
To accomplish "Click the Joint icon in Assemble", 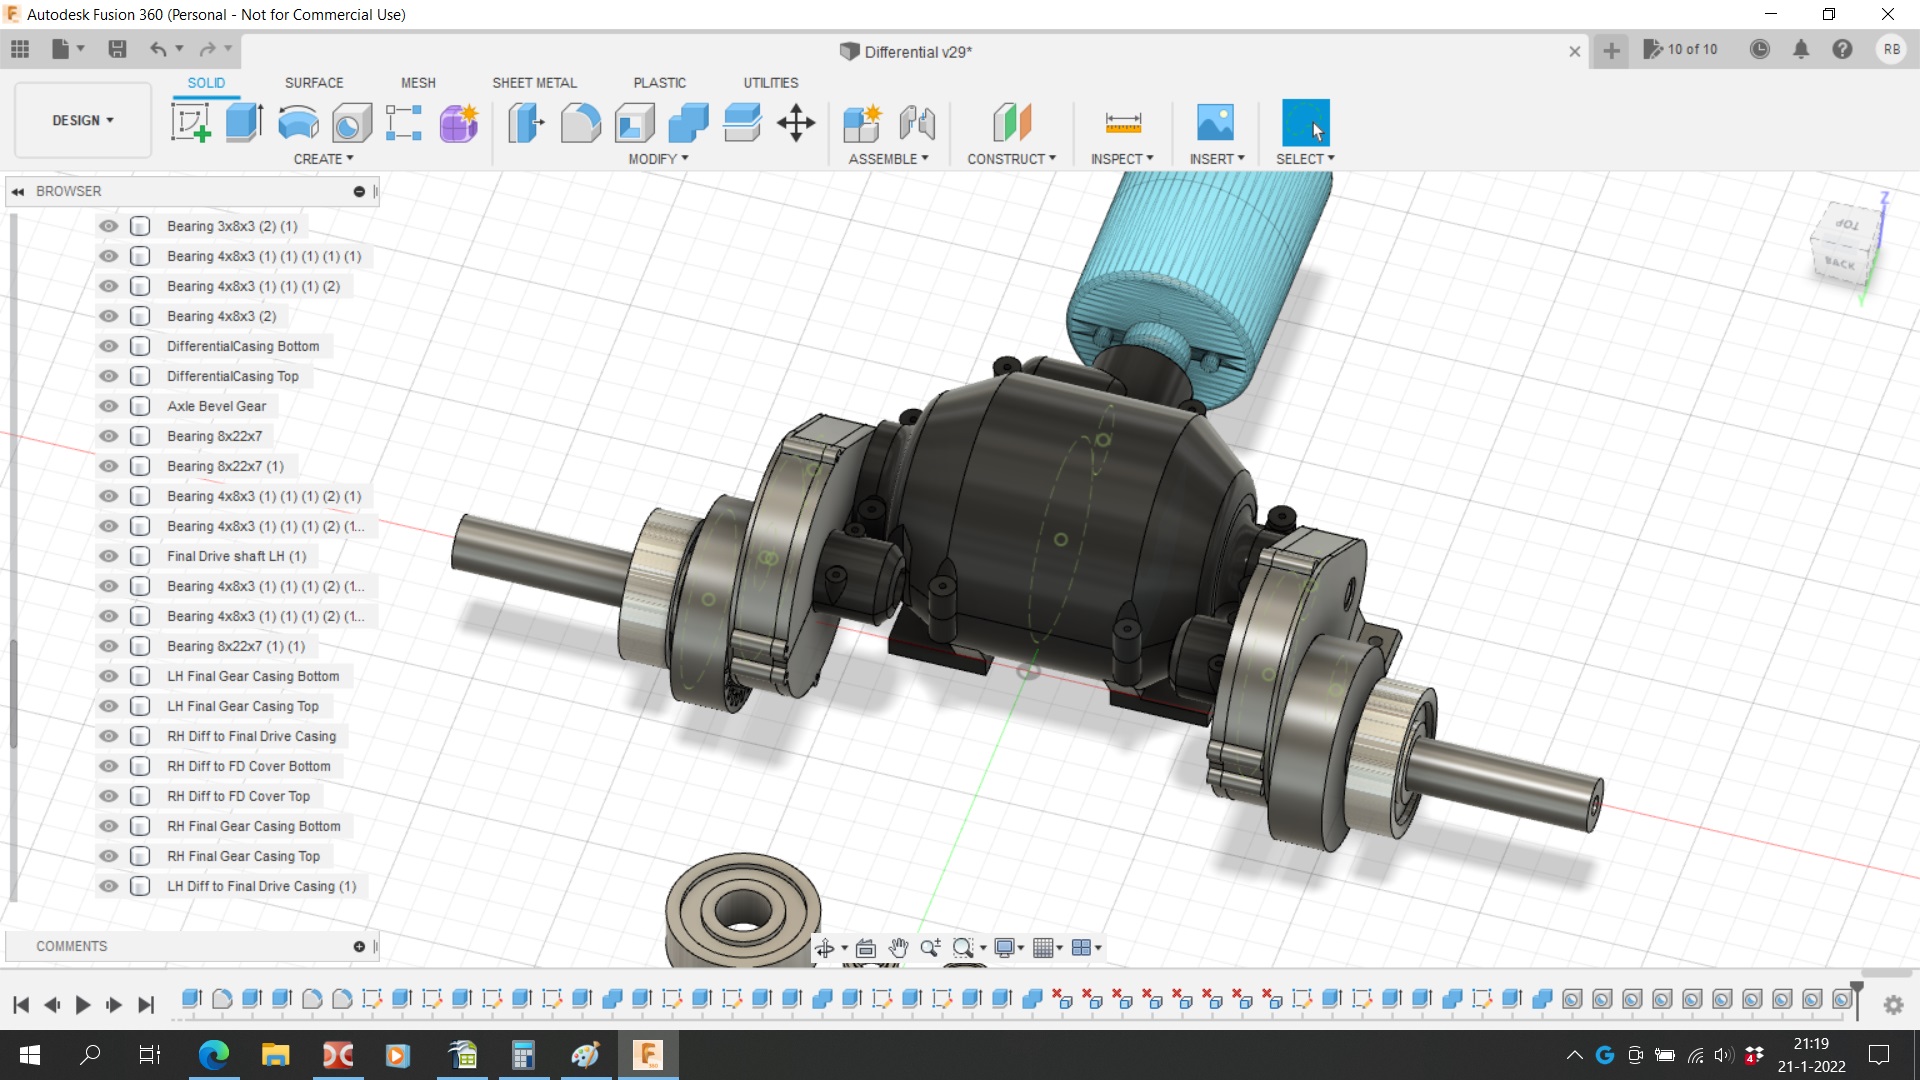I will pos(916,123).
